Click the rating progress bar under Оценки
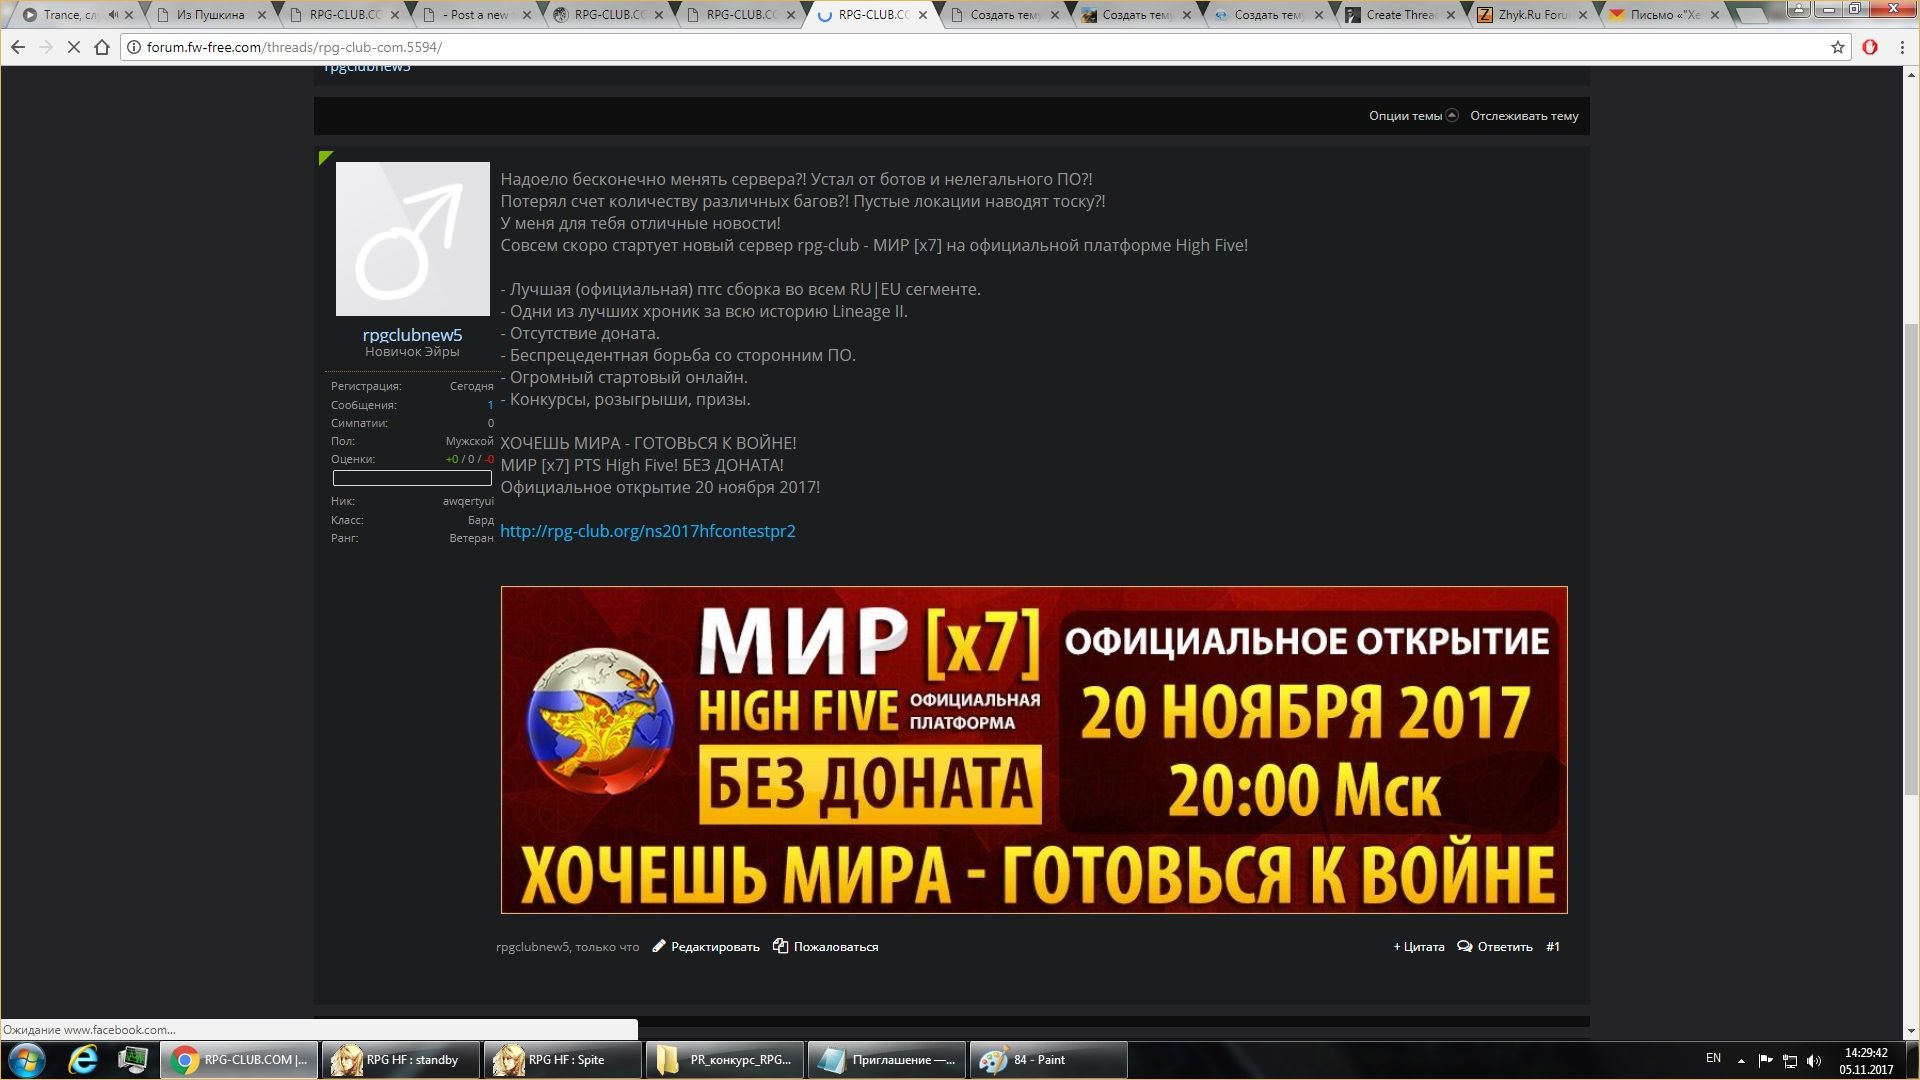This screenshot has height=1080, width=1920. pyautogui.click(x=412, y=478)
